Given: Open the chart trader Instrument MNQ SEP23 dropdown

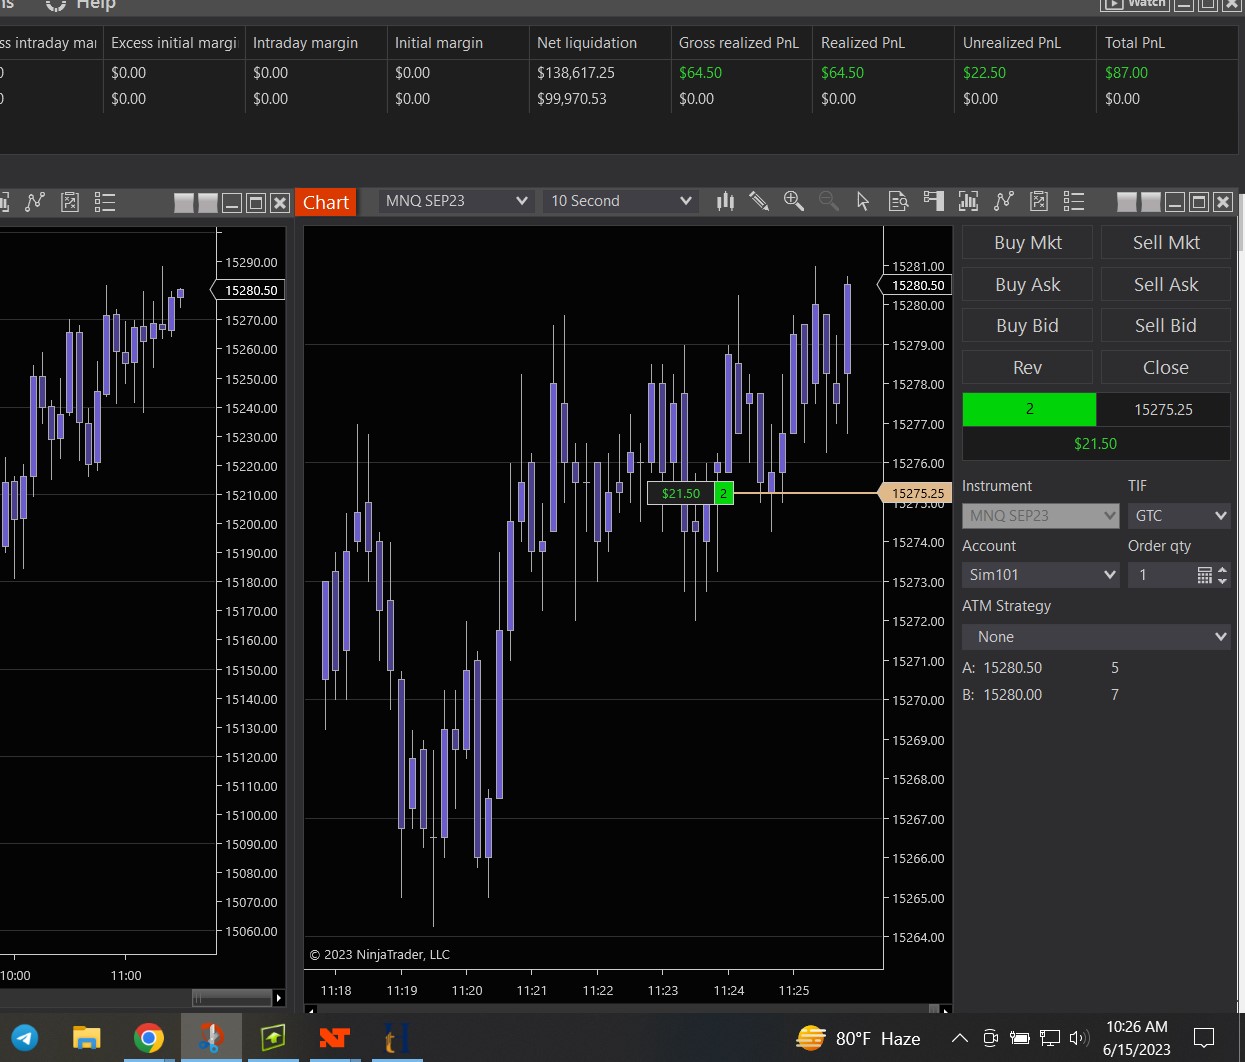Looking at the screenshot, I should [x=1040, y=516].
